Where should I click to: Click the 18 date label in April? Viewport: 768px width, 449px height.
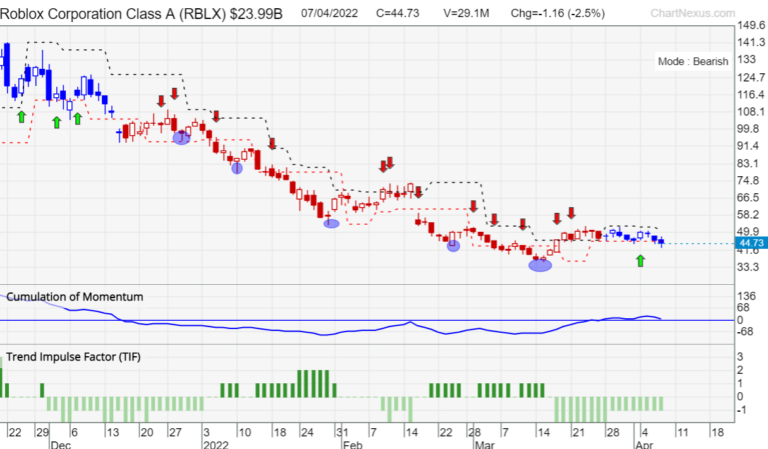coord(717,432)
